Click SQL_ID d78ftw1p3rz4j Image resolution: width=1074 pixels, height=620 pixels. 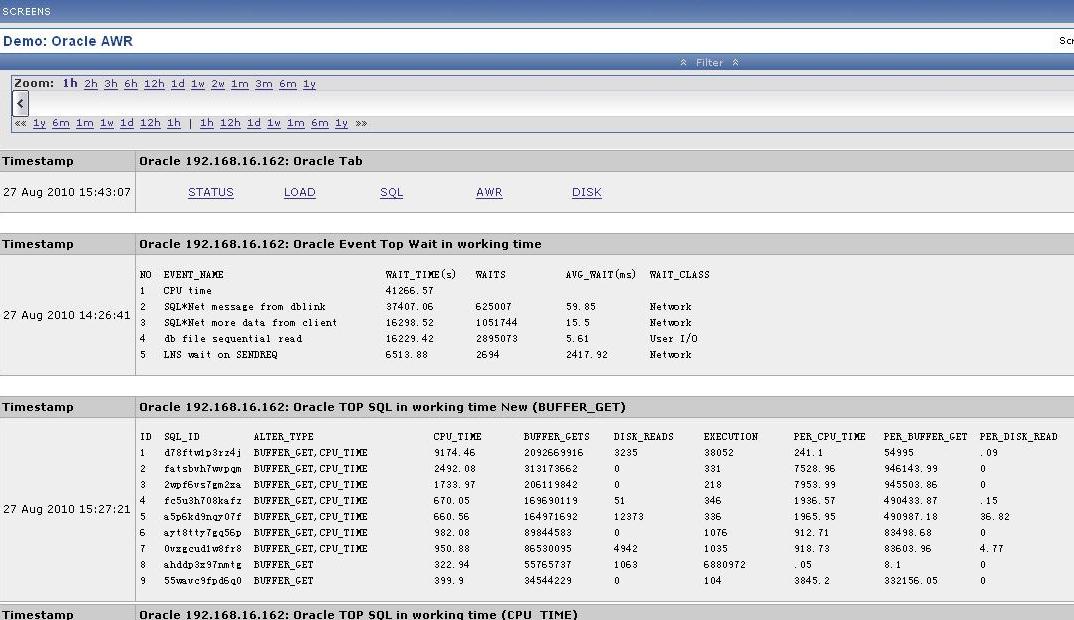click(203, 453)
